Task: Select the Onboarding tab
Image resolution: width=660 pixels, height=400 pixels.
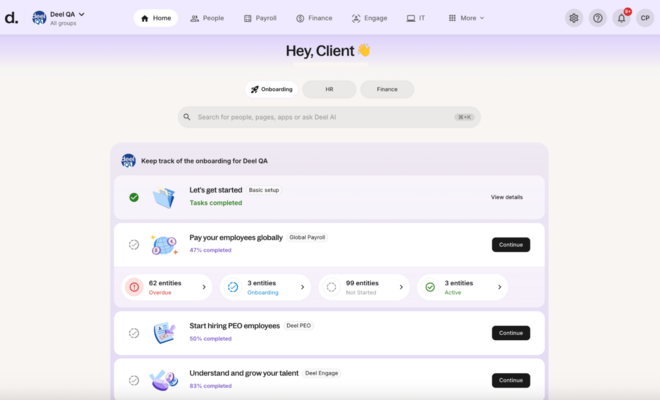Action: 271,89
